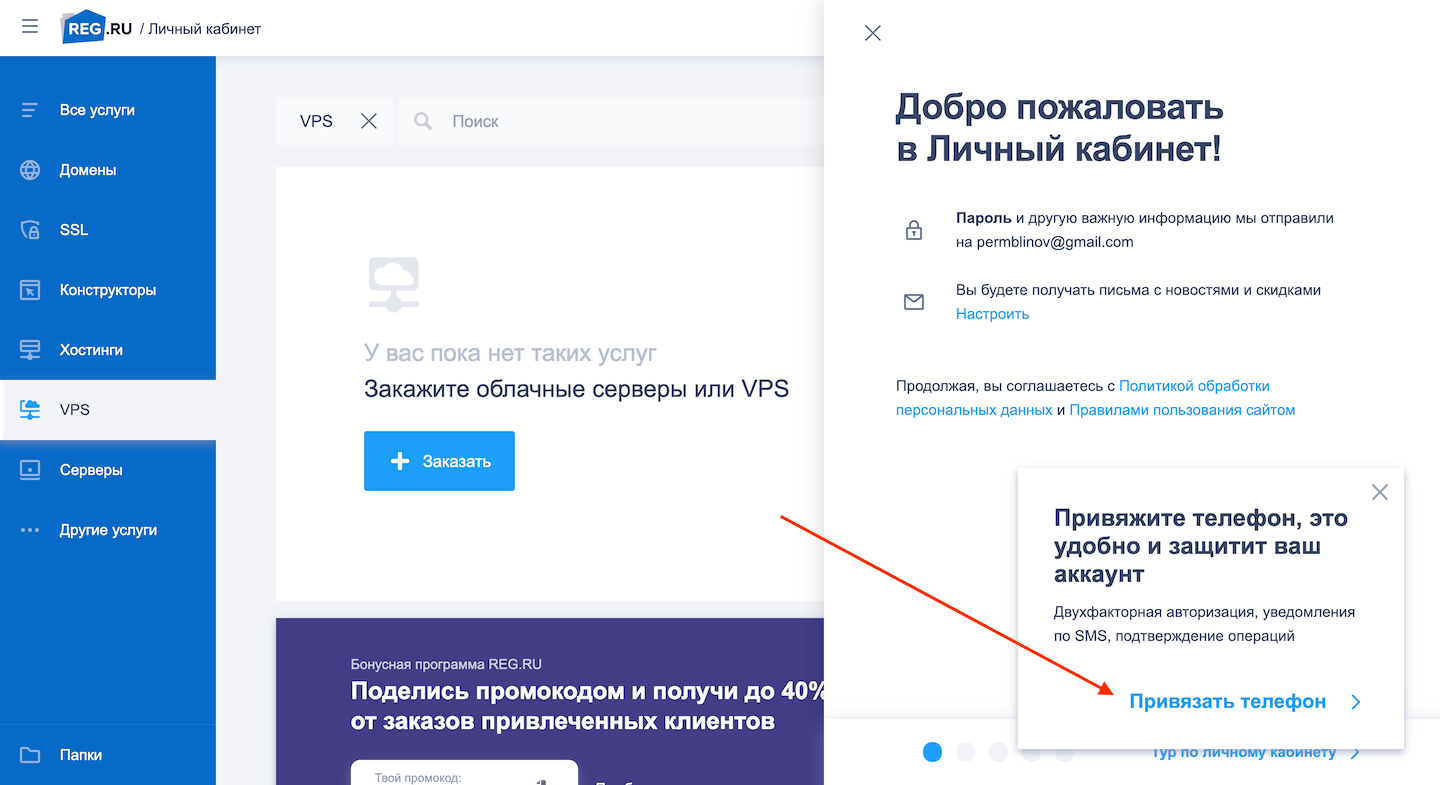
Task: Click Привязать телефон link
Action: coord(1227,702)
